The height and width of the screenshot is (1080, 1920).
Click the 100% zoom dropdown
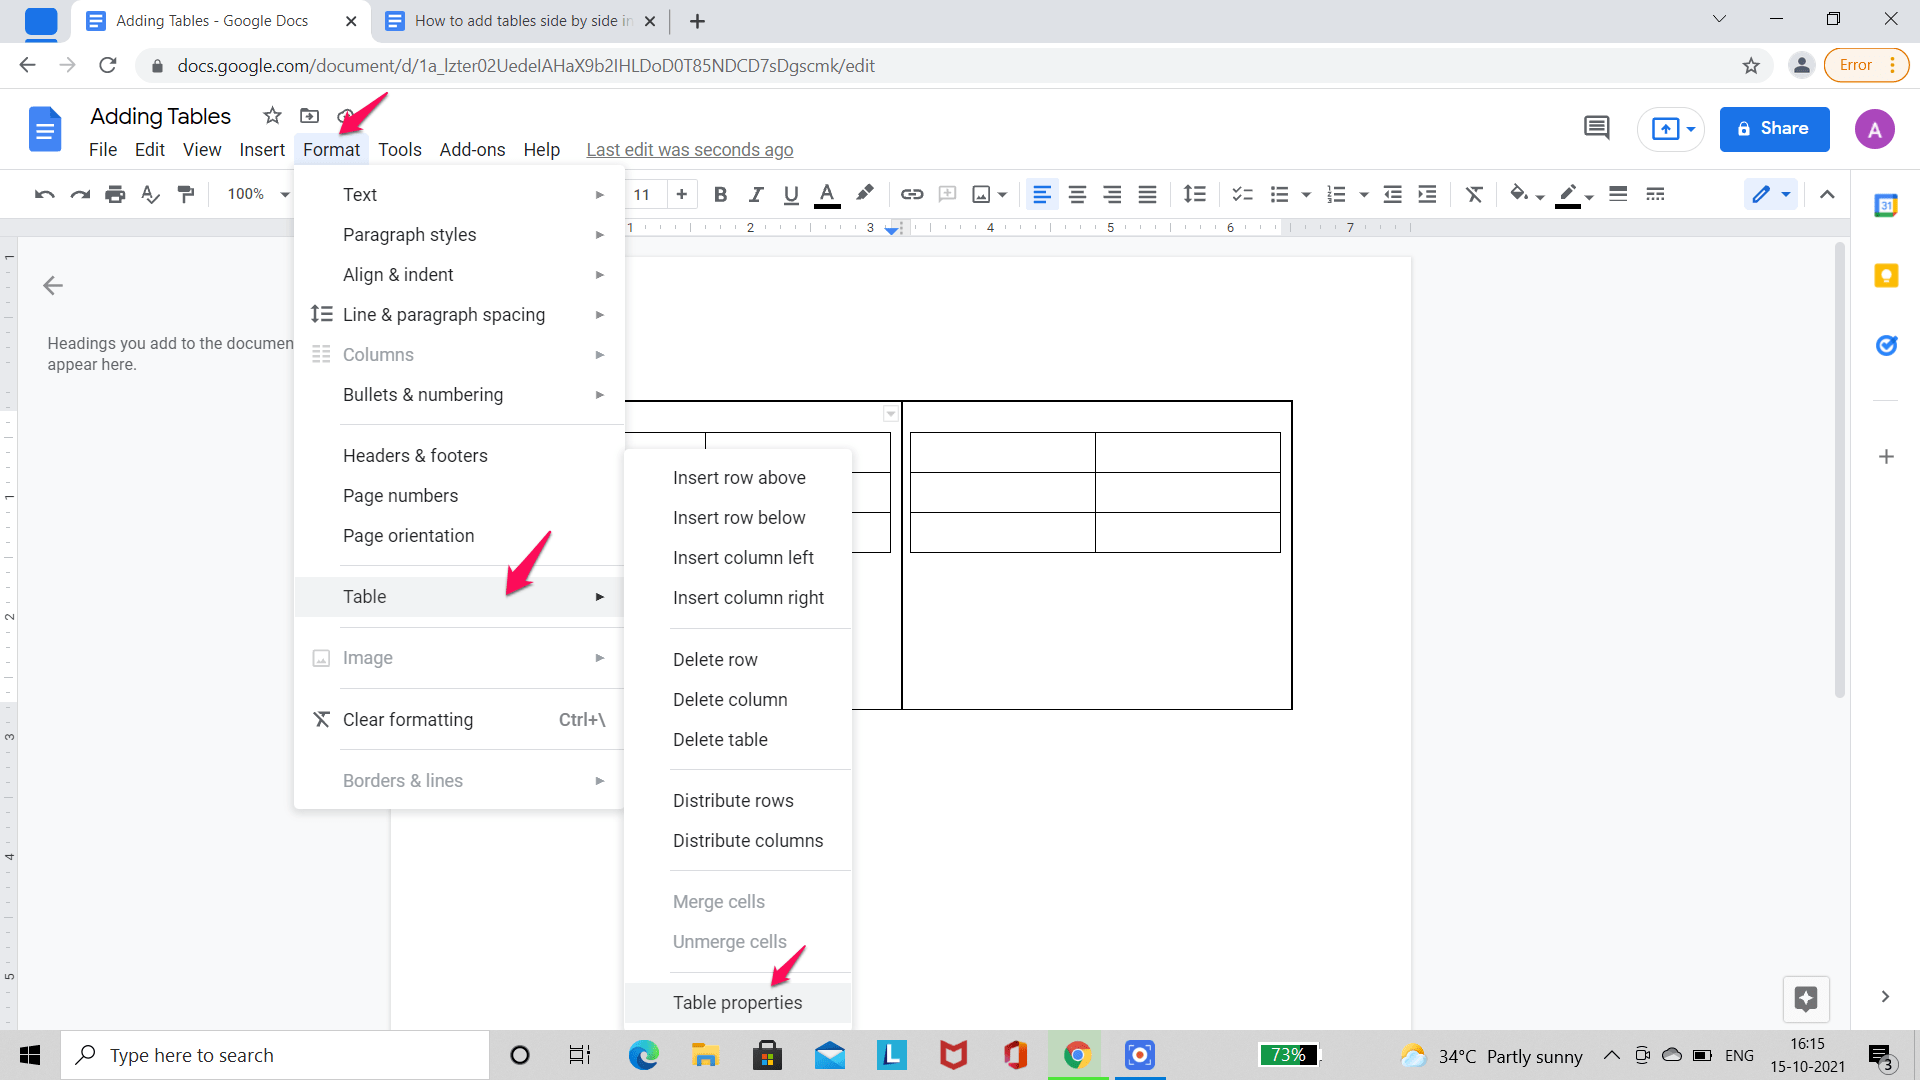tap(256, 194)
